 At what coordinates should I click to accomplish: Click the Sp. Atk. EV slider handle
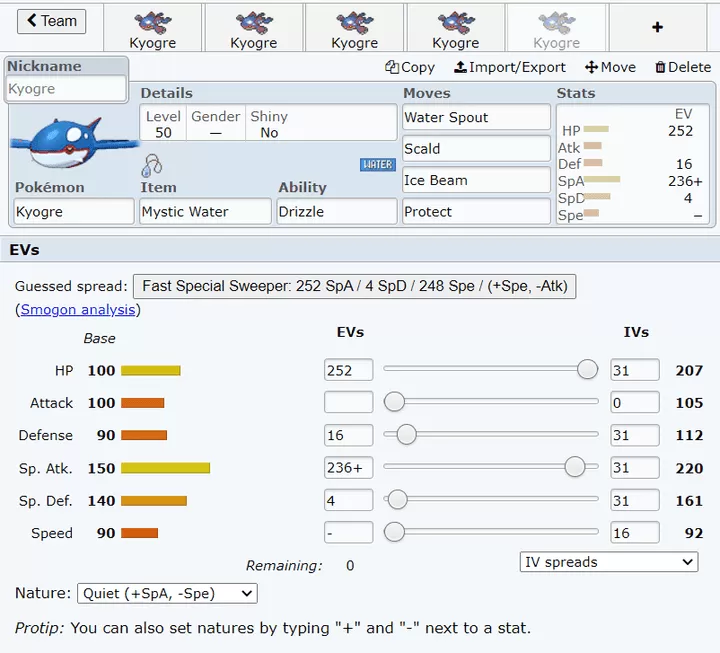(574, 467)
